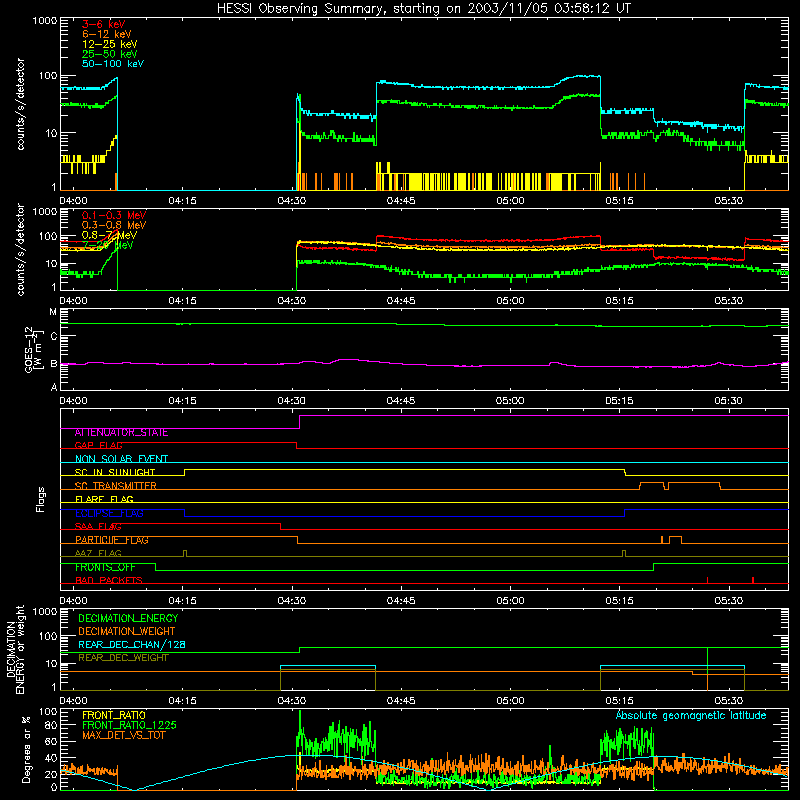800x800 pixels.
Task: Click the DECIMATION_WEIGHT legend label
Action: 127,631
